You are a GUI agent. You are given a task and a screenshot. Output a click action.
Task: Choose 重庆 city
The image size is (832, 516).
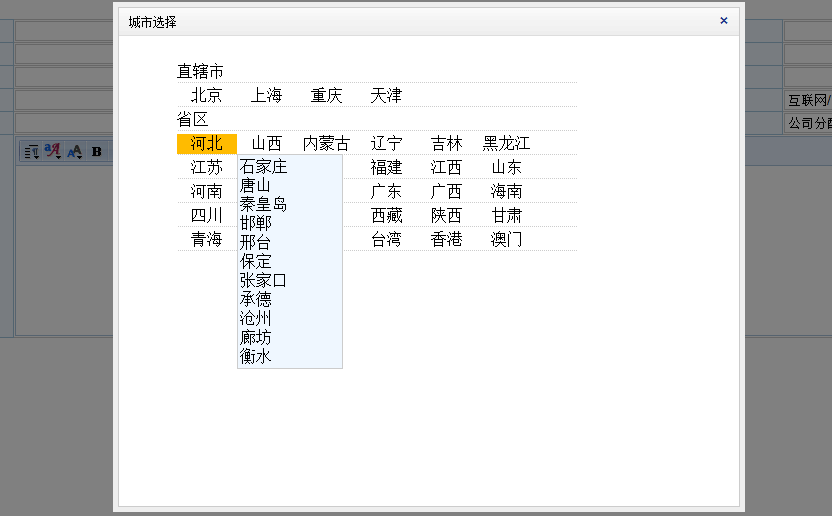click(327, 96)
